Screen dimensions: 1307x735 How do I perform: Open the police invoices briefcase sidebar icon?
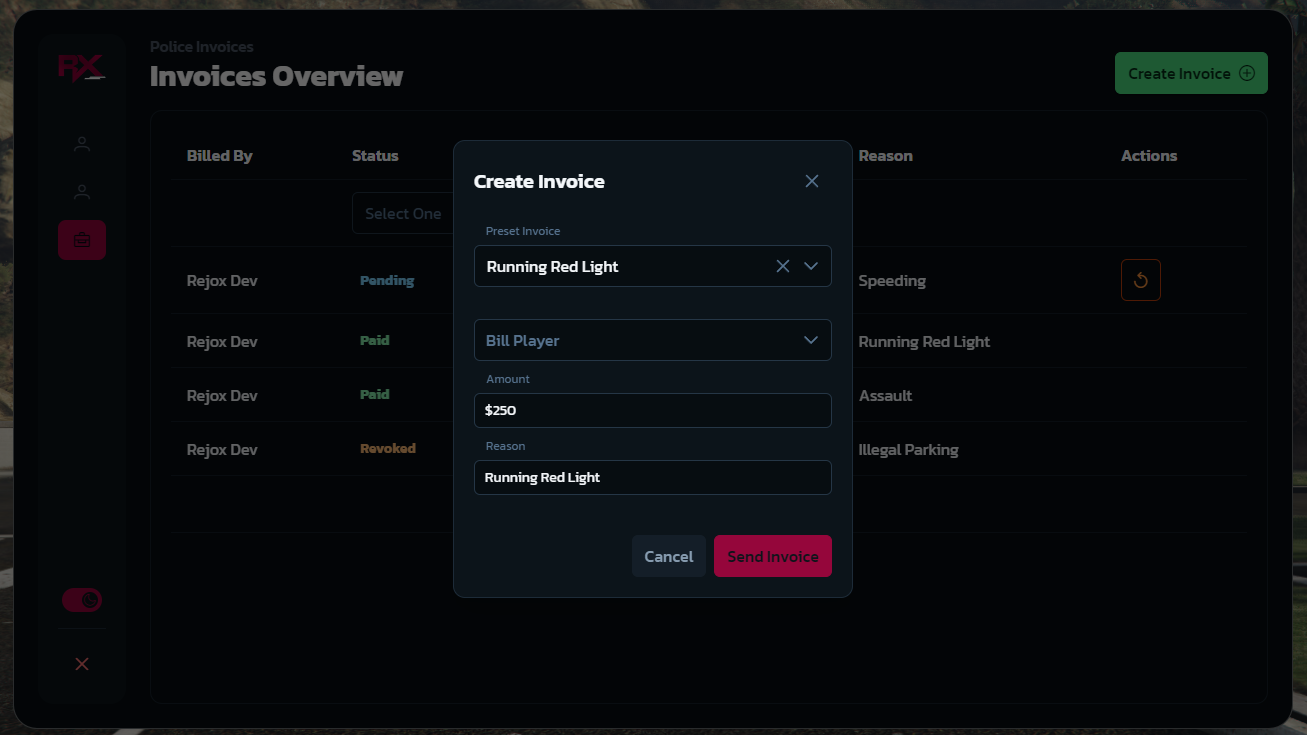81,240
